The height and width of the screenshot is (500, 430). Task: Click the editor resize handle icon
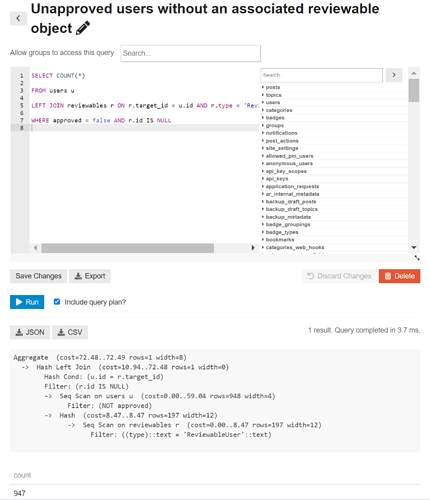417,258
